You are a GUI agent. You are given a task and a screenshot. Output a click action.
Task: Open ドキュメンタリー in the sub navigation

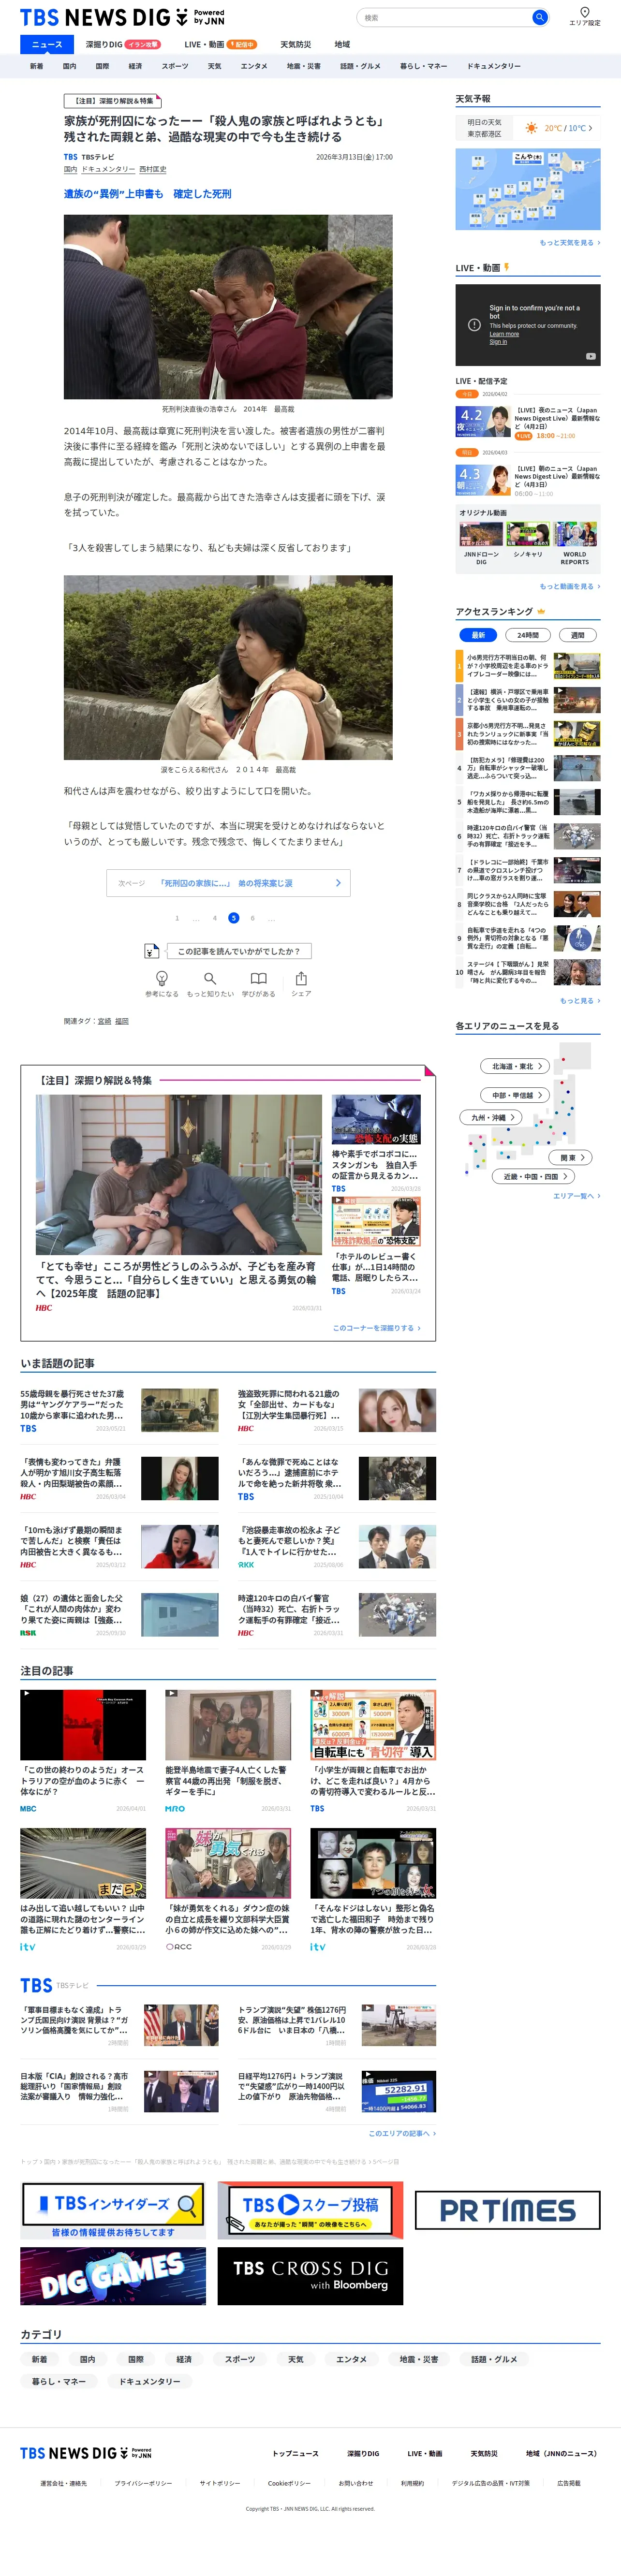coord(494,66)
